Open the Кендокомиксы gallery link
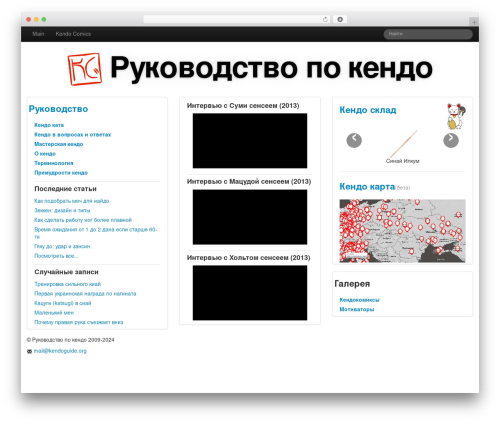500x423 pixels. [359, 300]
